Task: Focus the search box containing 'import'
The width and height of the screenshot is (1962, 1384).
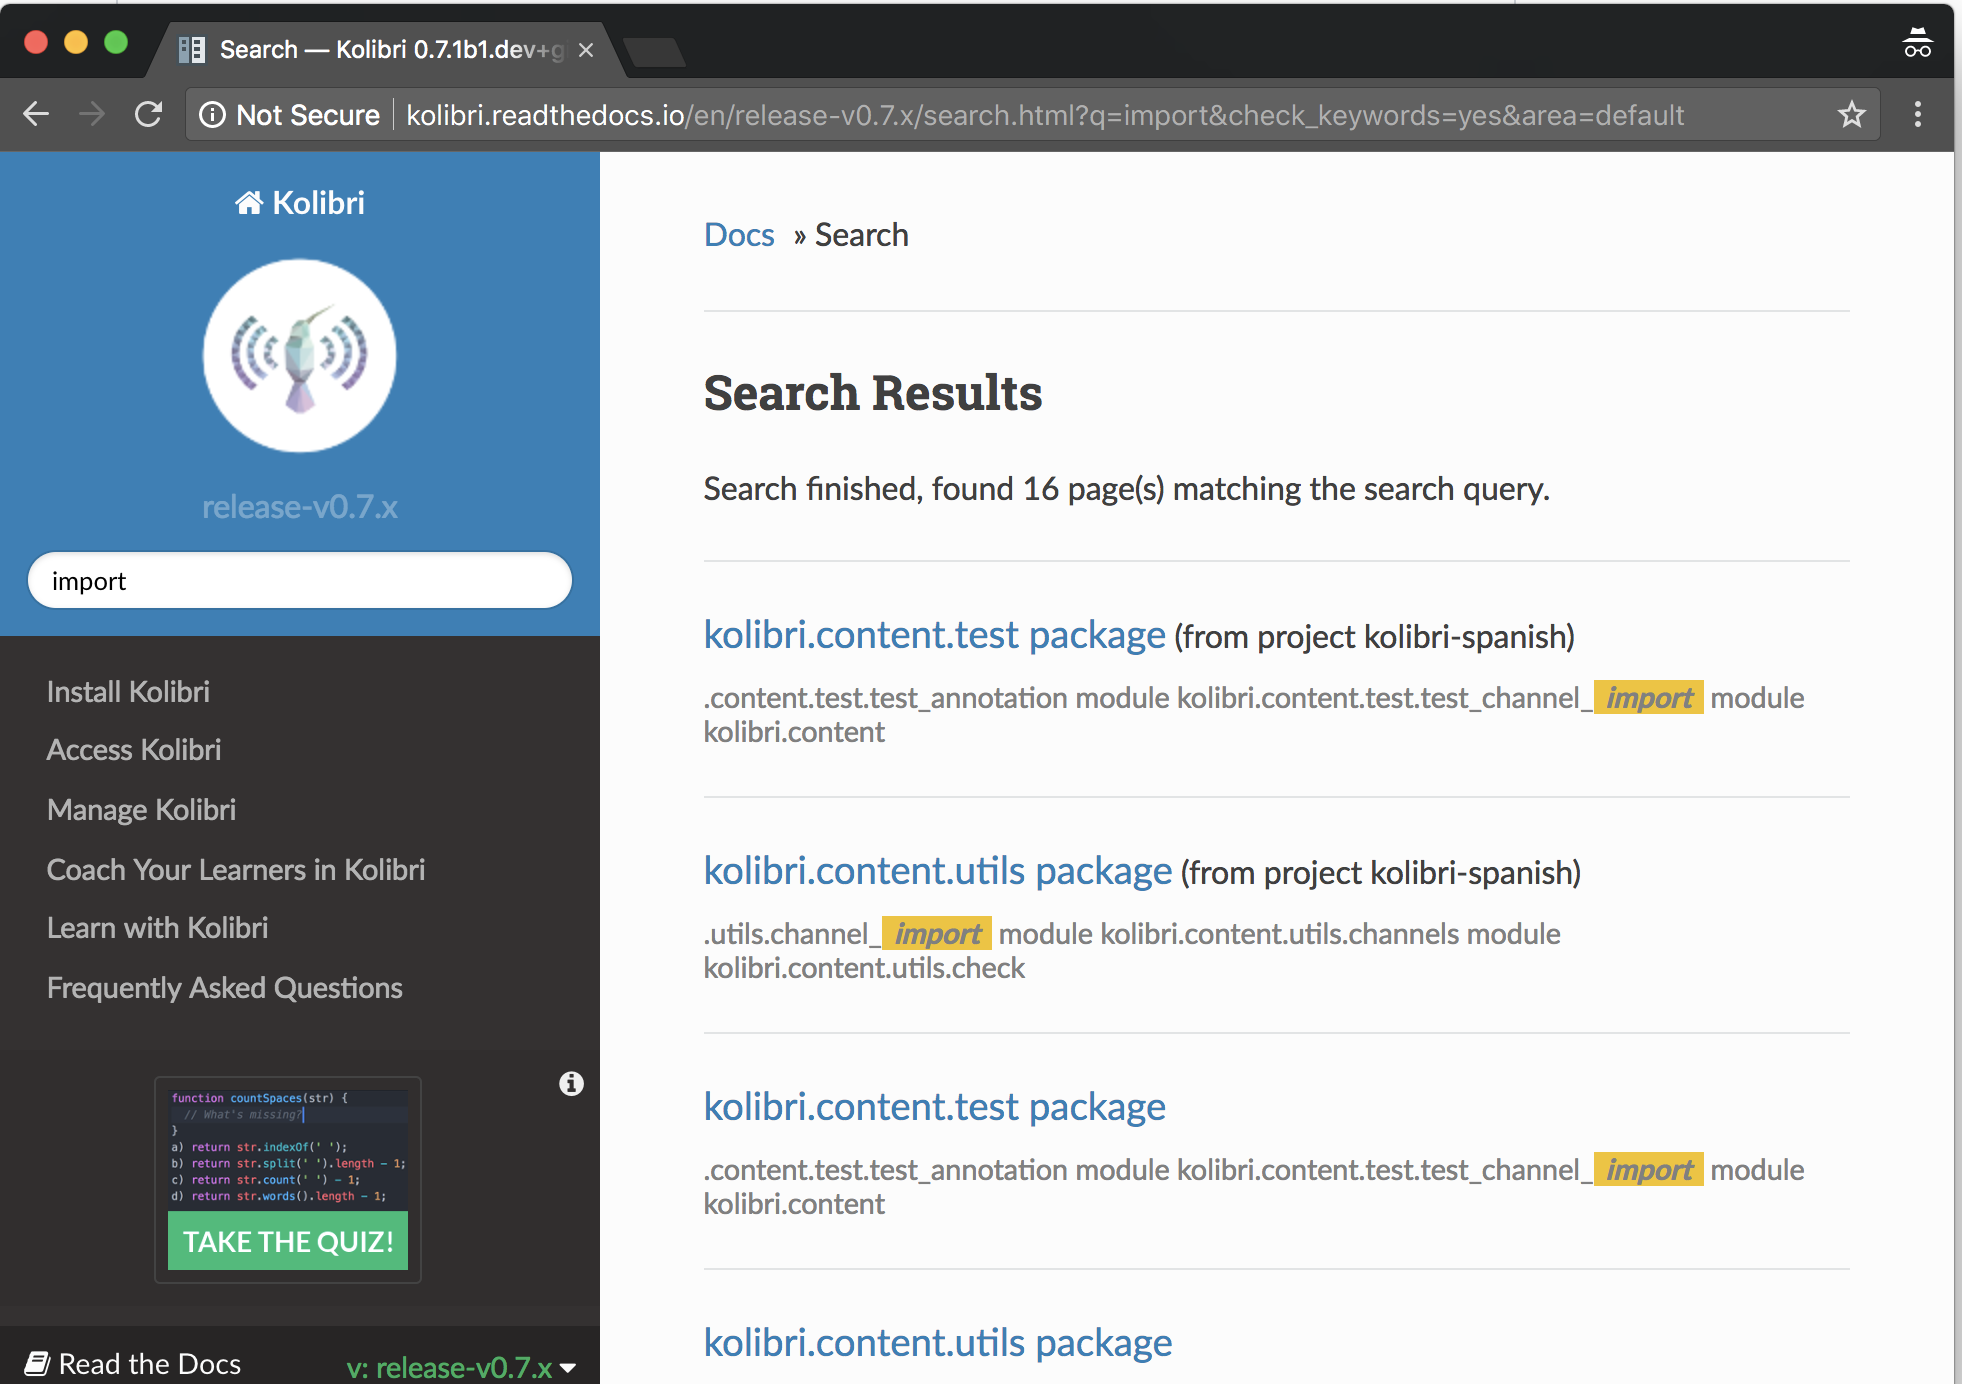Action: (300, 580)
